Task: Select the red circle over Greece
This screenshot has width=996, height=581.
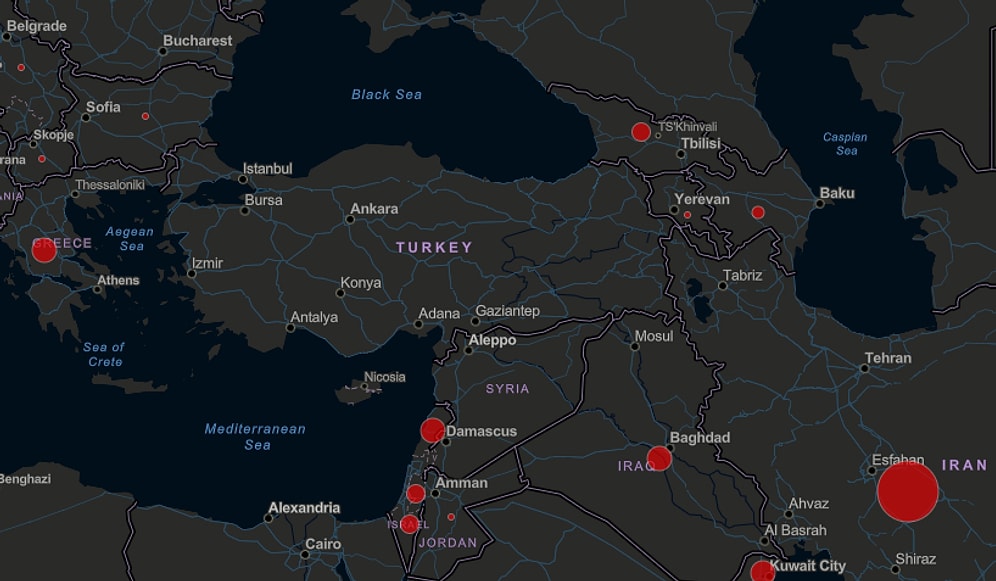Action: point(44,249)
